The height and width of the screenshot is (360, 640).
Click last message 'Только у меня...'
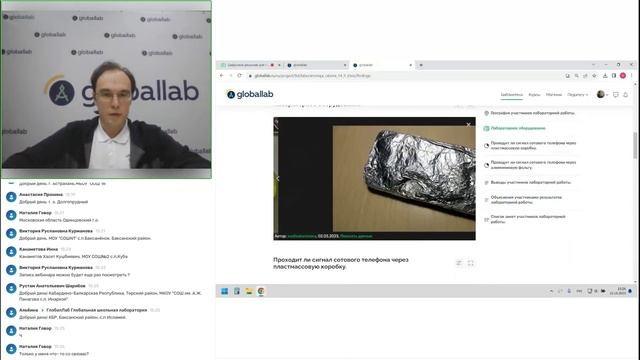[54, 354]
